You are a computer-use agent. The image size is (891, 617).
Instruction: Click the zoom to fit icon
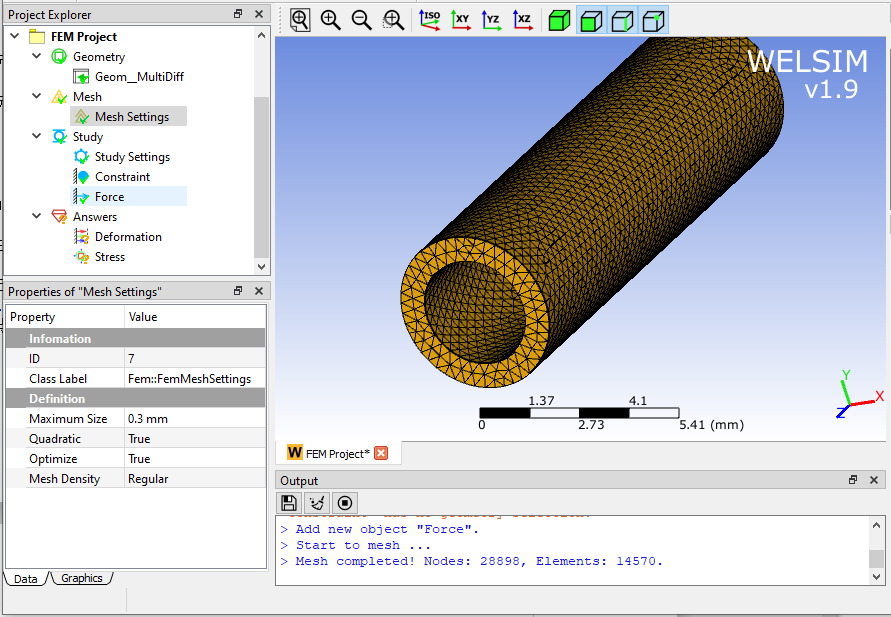pos(300,20)
